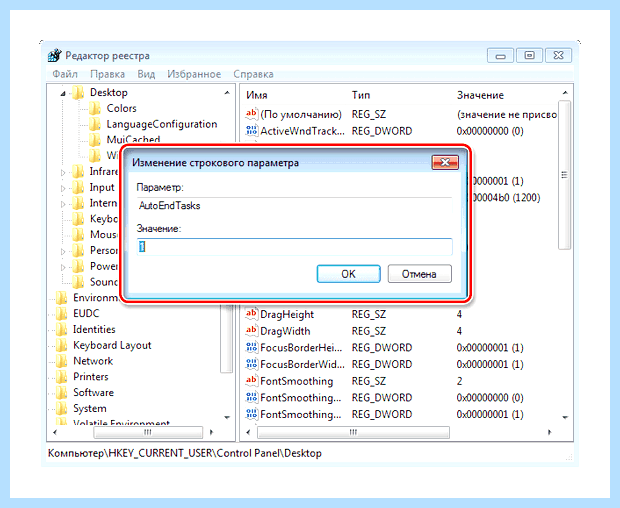
Task: Click the tree pane scroll-up arrow
Action: [x=227, y=93]
